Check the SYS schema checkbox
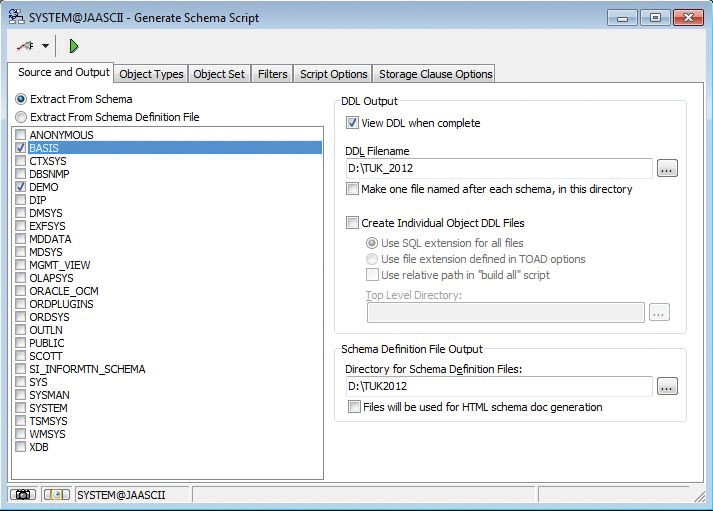713x511 pixels. tap(20, 382)
